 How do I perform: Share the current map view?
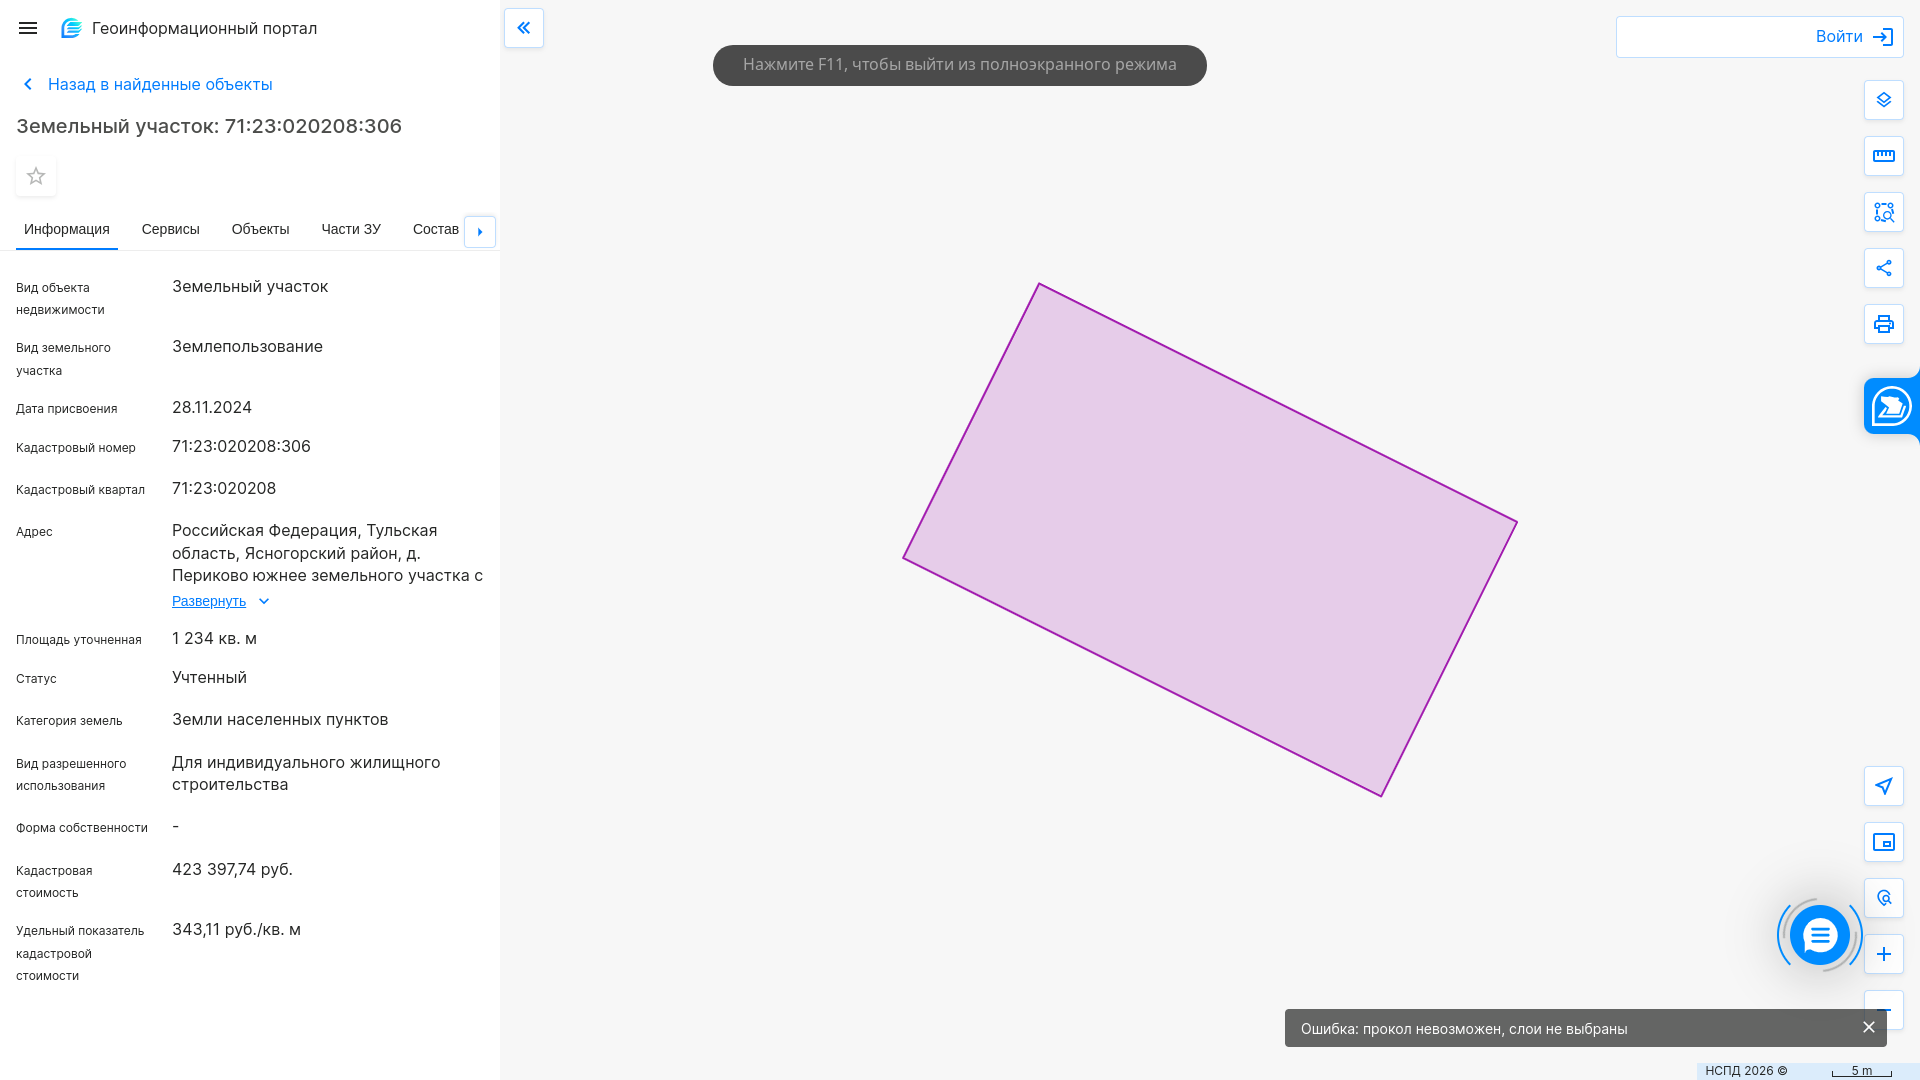[1884, 268]
